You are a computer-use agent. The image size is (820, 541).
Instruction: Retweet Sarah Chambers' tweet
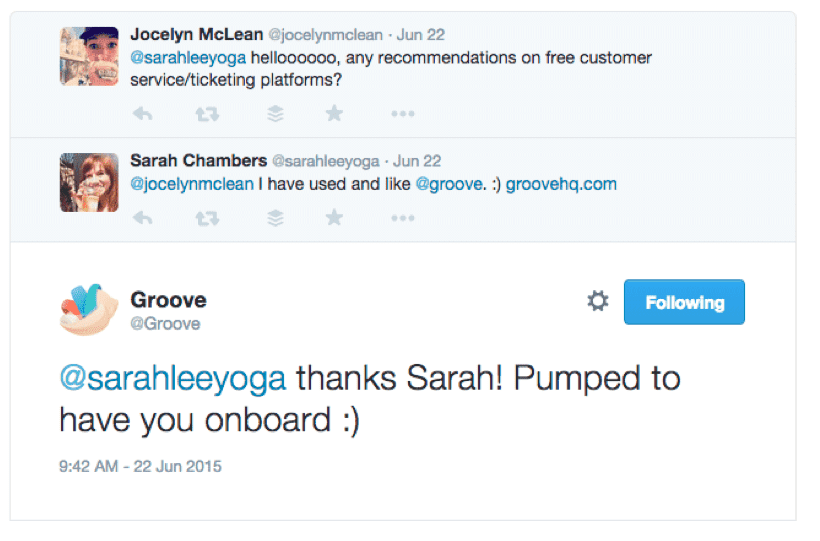(x=207, y=217)
